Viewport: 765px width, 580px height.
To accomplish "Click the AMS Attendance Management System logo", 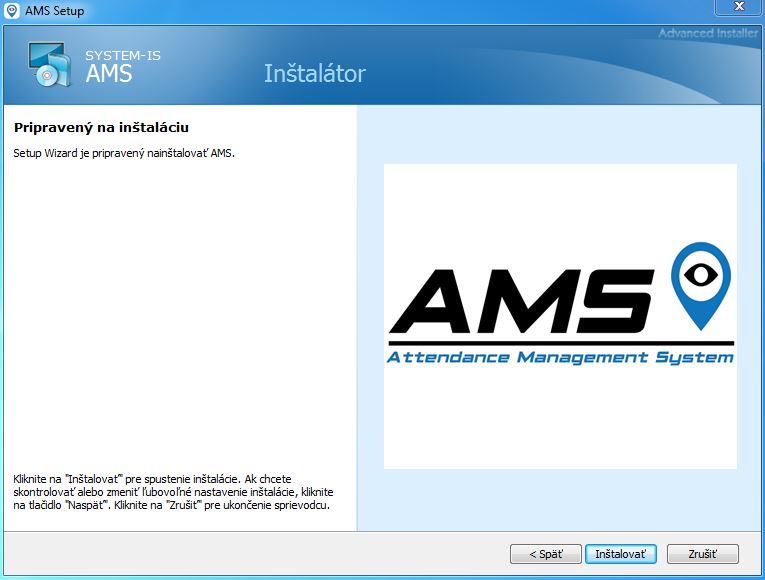I will tap(560, 316).
